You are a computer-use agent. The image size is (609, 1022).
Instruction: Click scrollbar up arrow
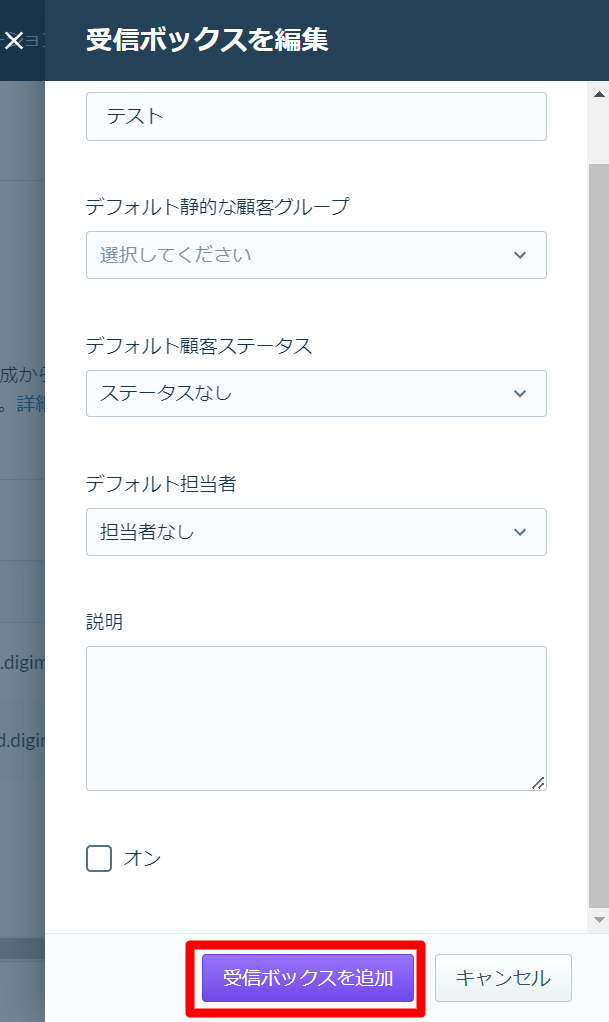point(599,95)
